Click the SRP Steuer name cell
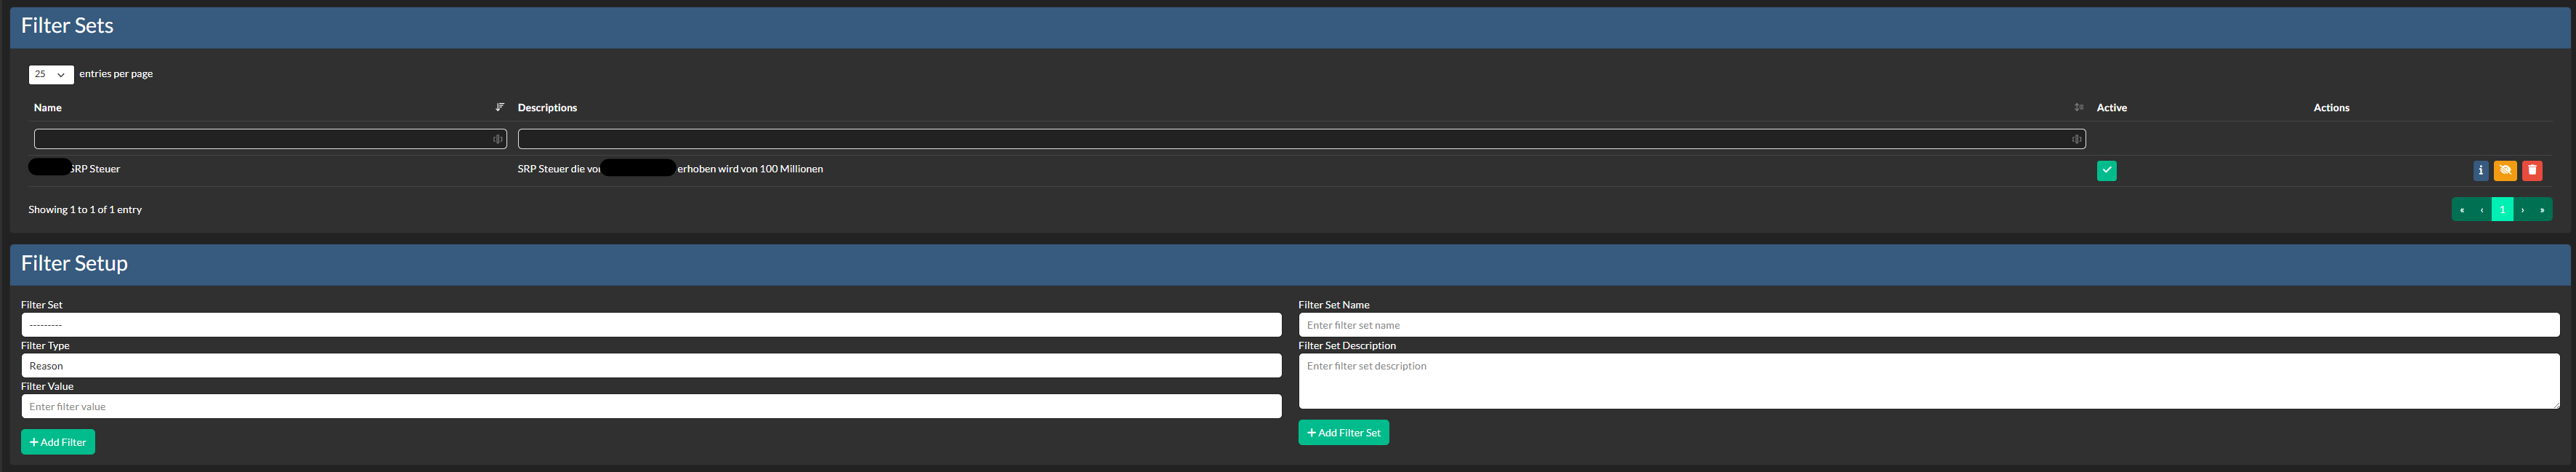2576x472 pixels. point(95,169)
